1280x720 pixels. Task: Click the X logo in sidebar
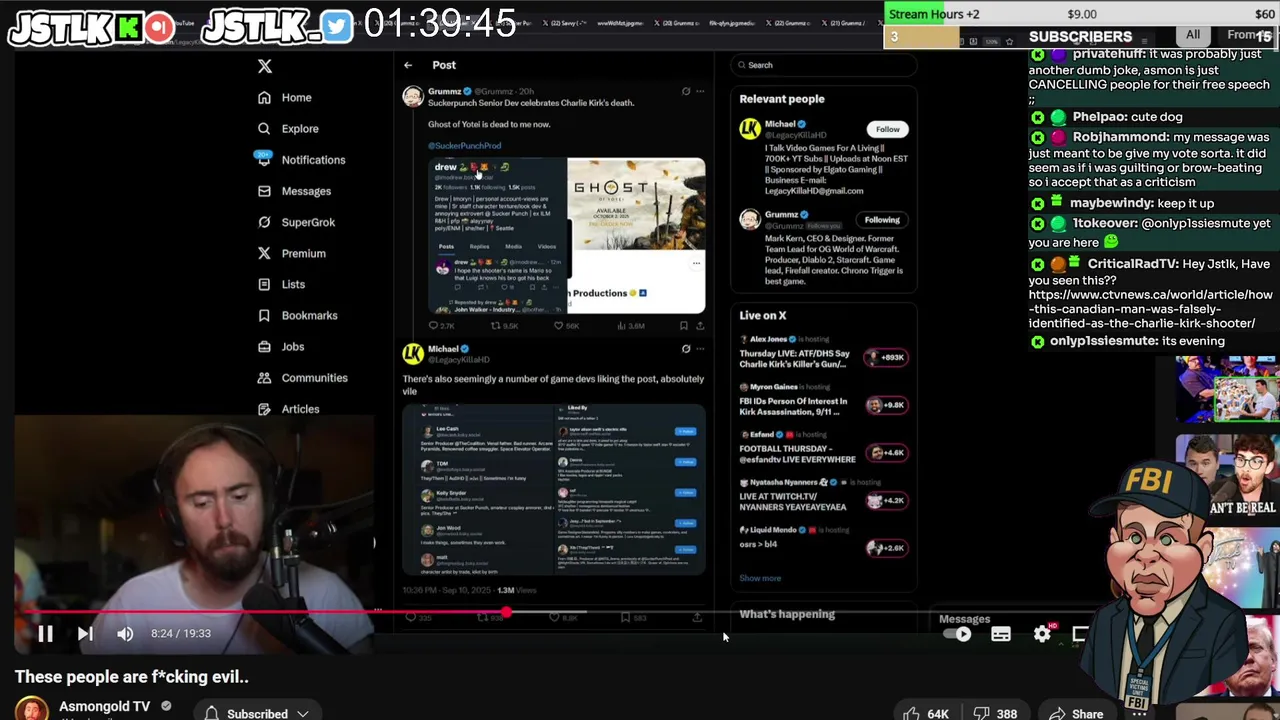264,66
